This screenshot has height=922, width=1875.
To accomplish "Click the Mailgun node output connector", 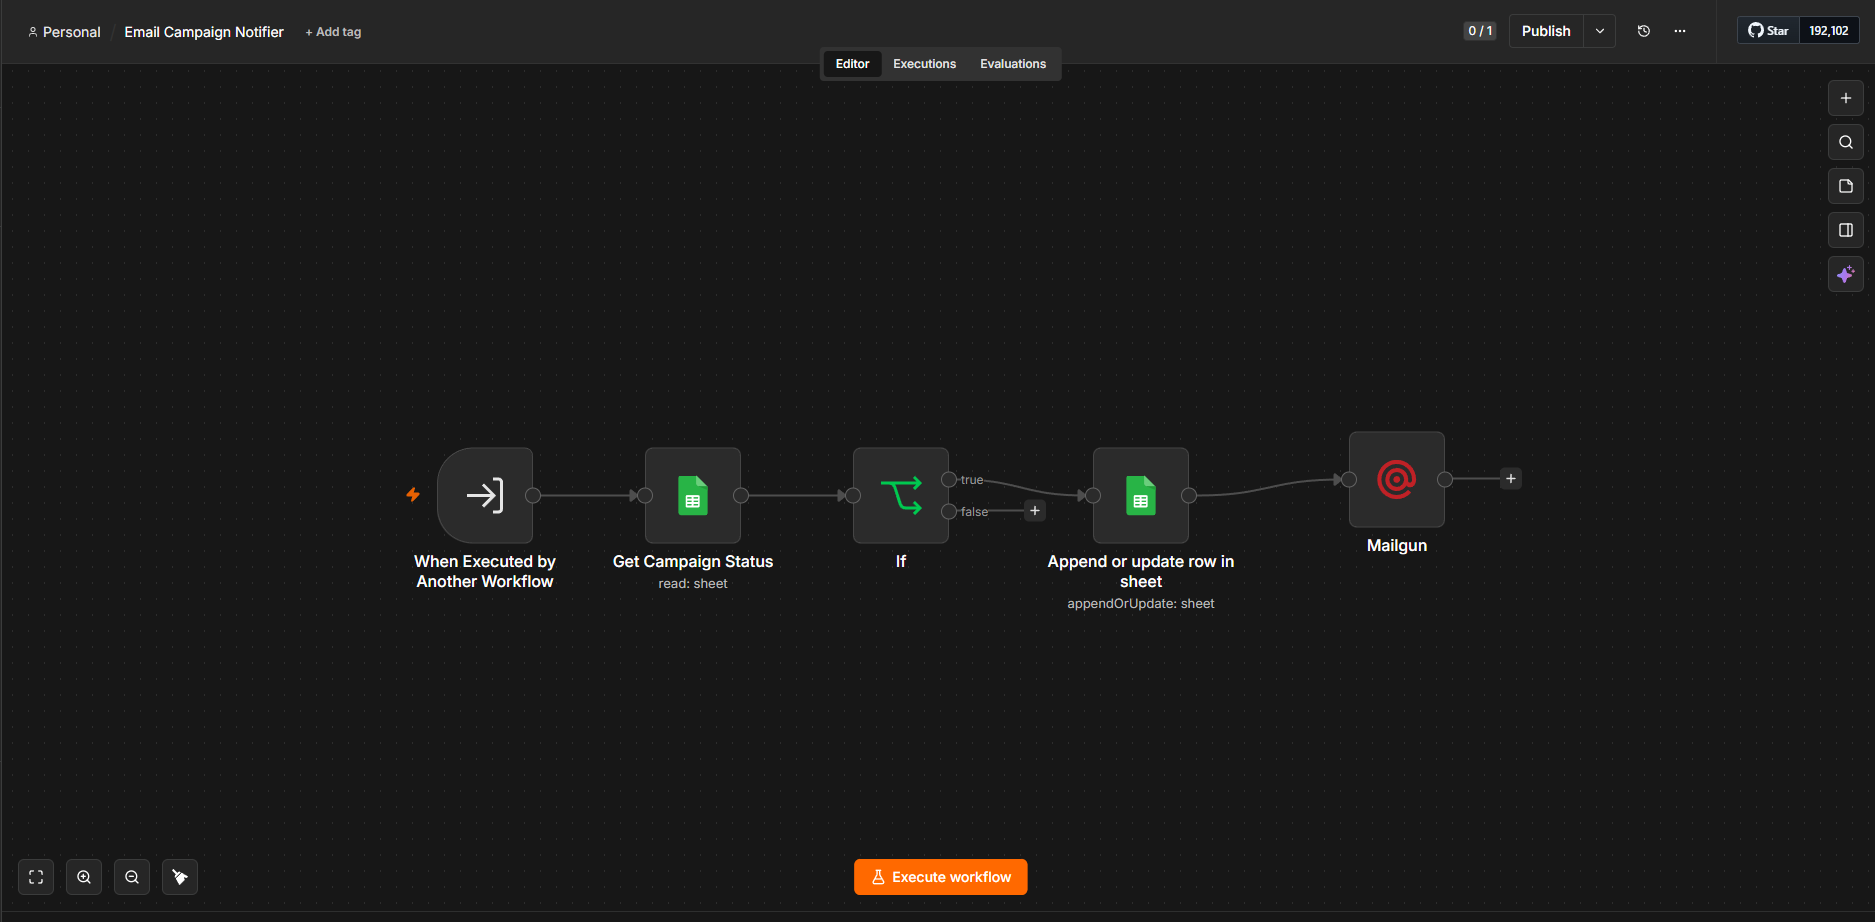I will click(x=1445, y=479).
